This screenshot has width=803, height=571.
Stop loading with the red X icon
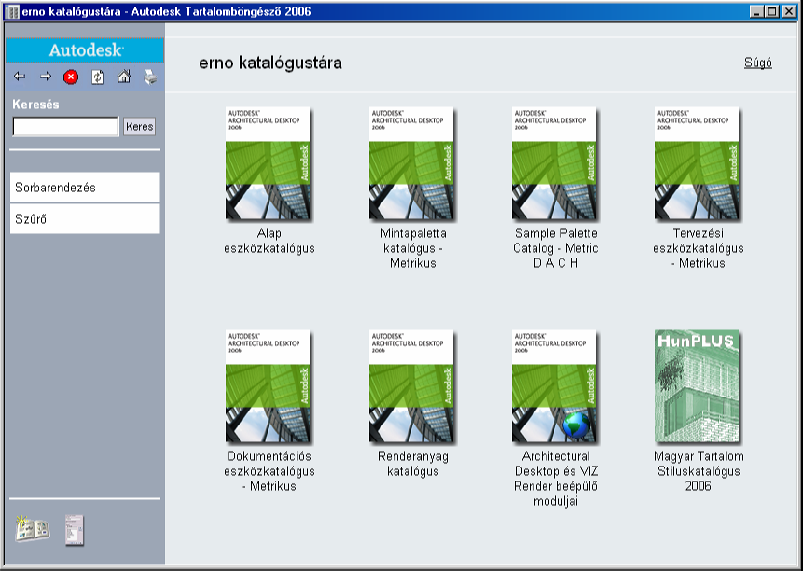71,77
